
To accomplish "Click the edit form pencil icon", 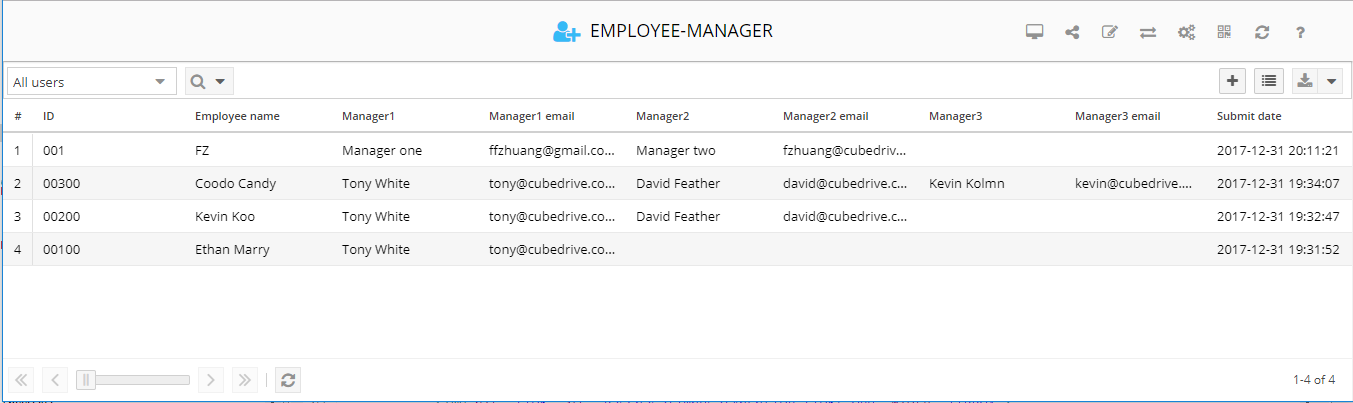I will click(x=1109, y=32).
